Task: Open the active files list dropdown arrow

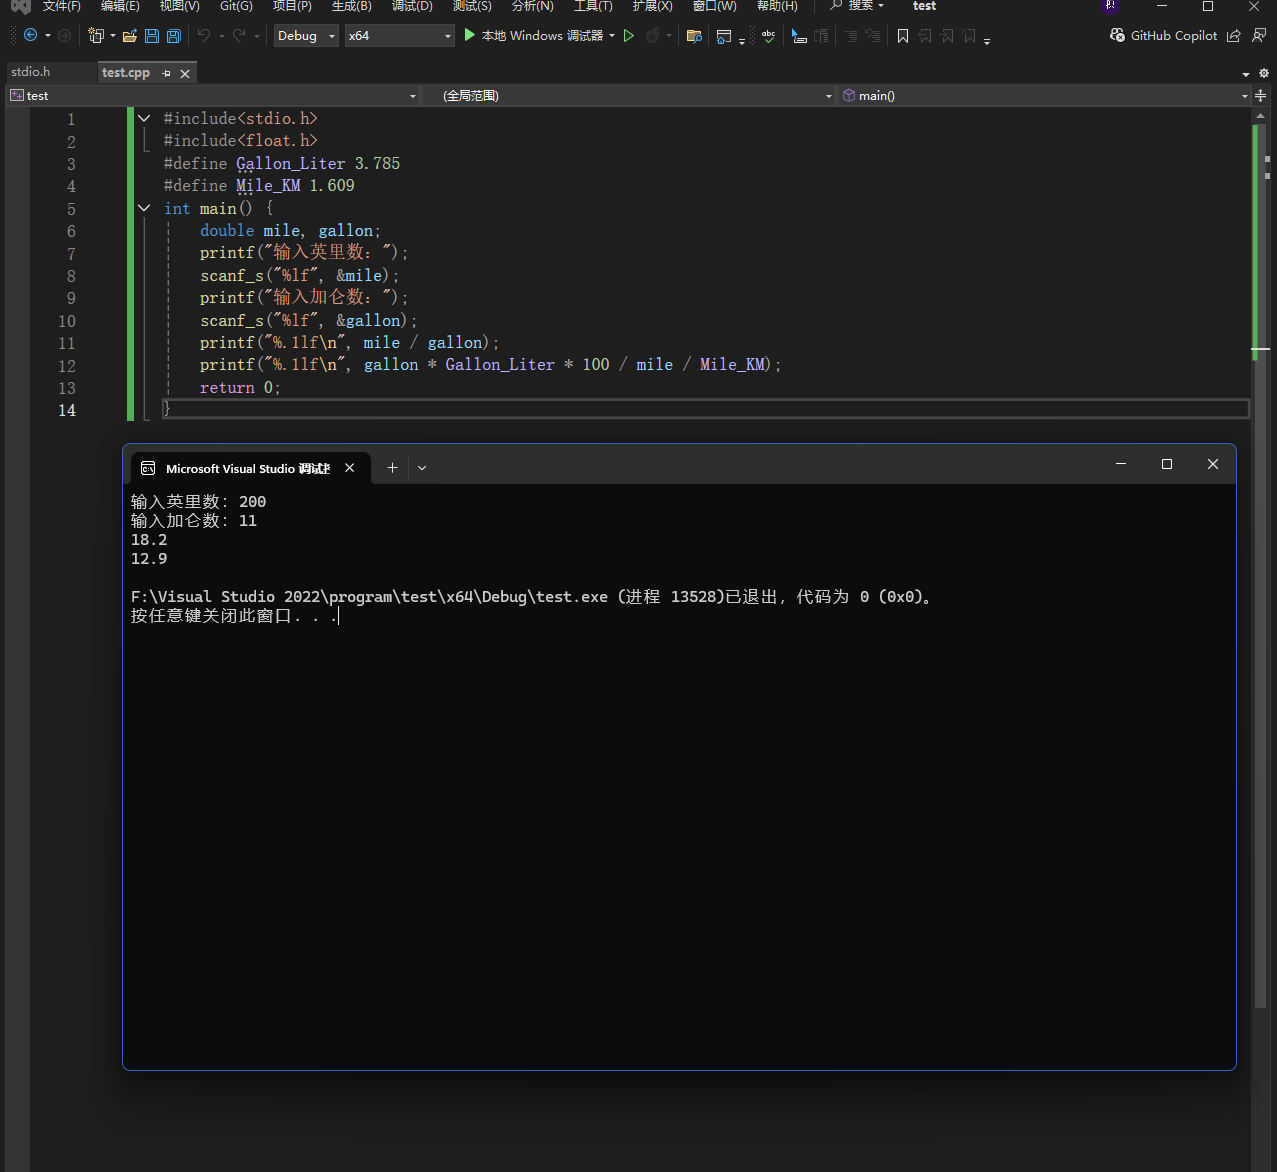Action: click(1246, 74)
